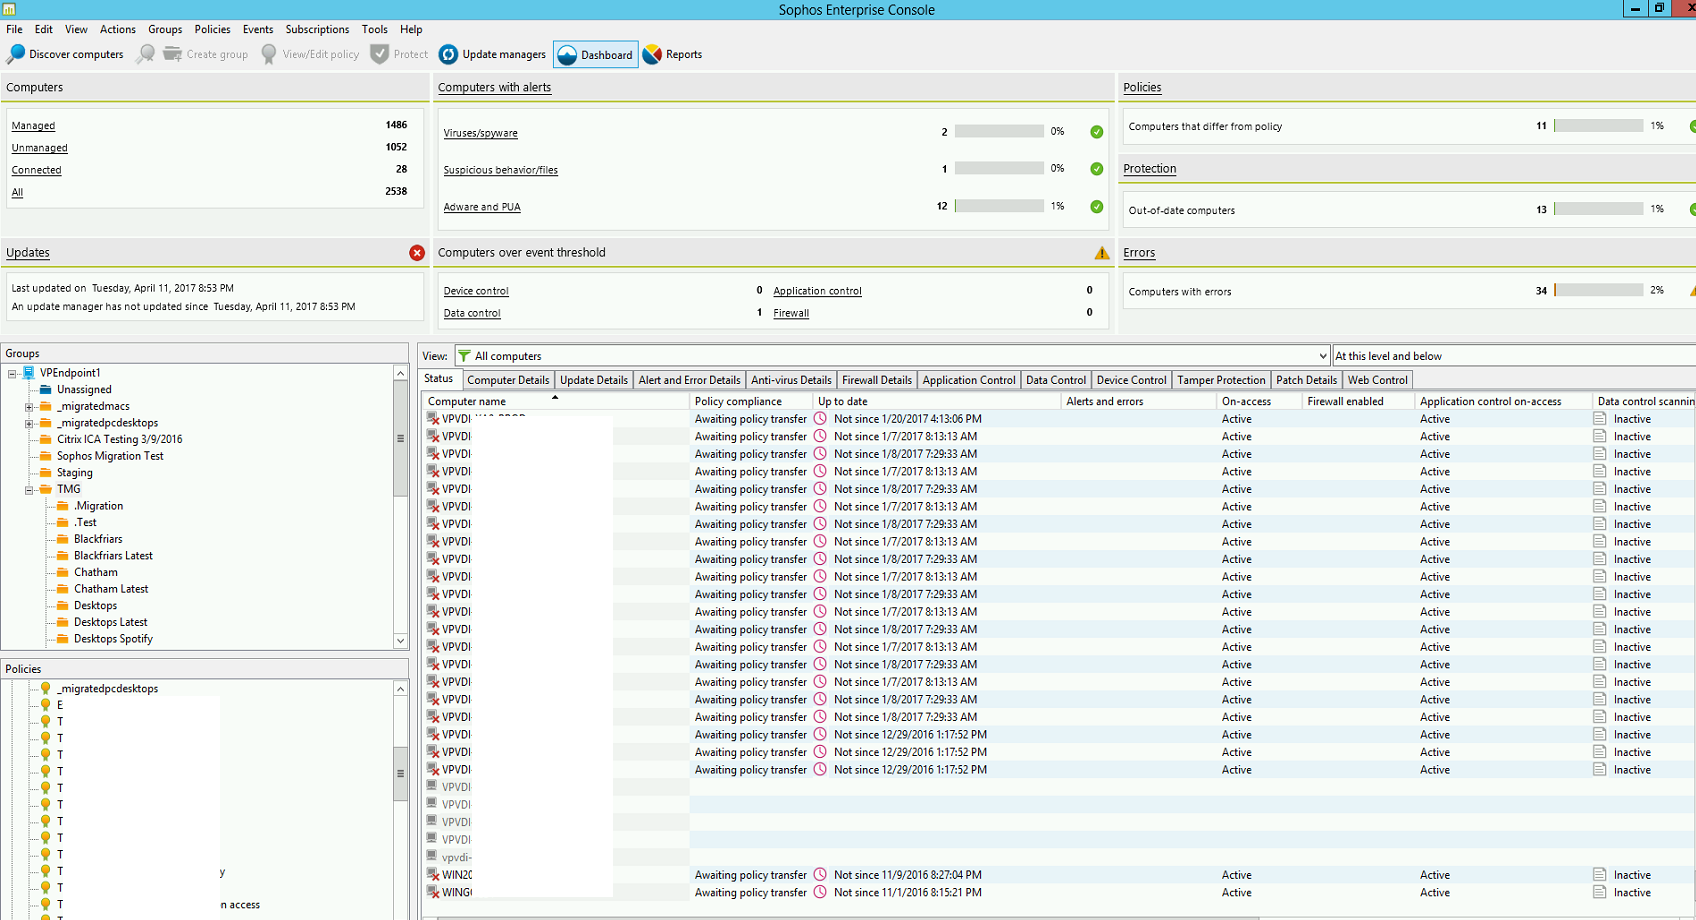This screenshot has height=920, width=1696.
Task: Click the WIN20 computer status icon
Action: [x=434, y=875]
